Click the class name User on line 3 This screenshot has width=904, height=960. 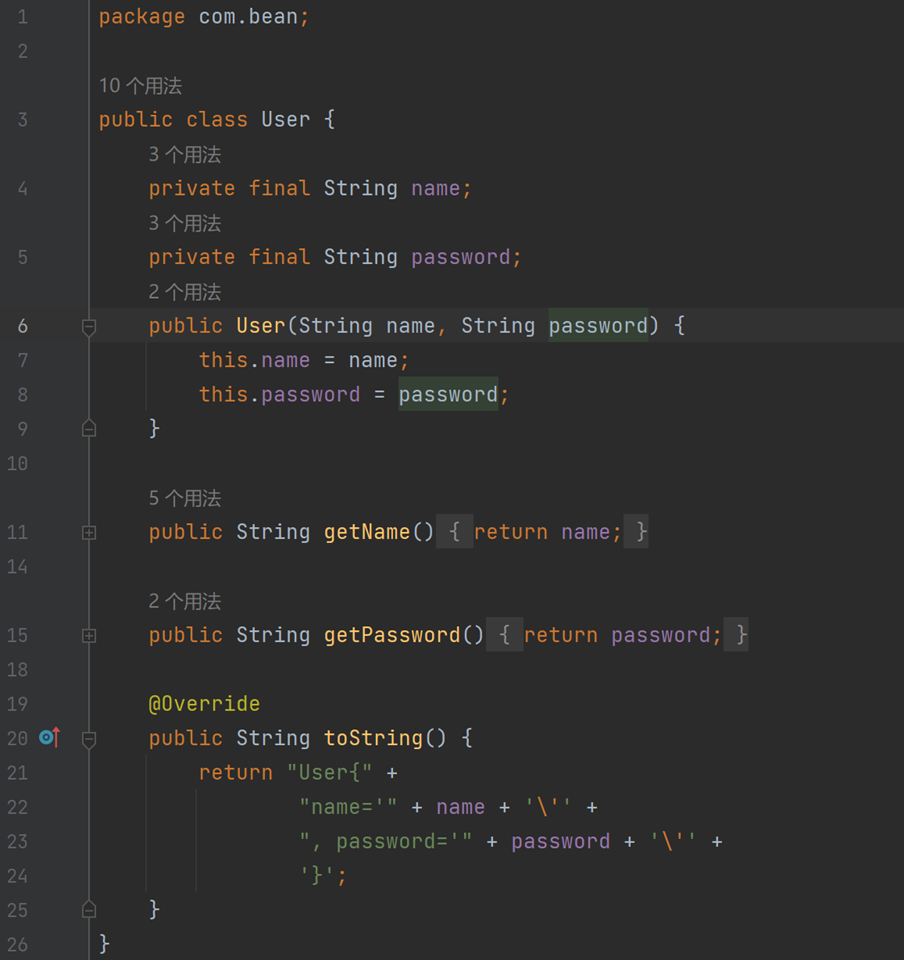(x=285, y=119)
